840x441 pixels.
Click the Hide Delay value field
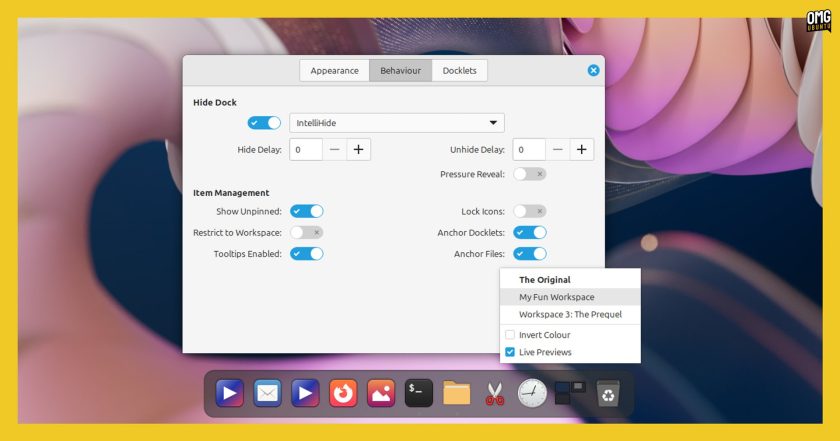pos(306,150)
